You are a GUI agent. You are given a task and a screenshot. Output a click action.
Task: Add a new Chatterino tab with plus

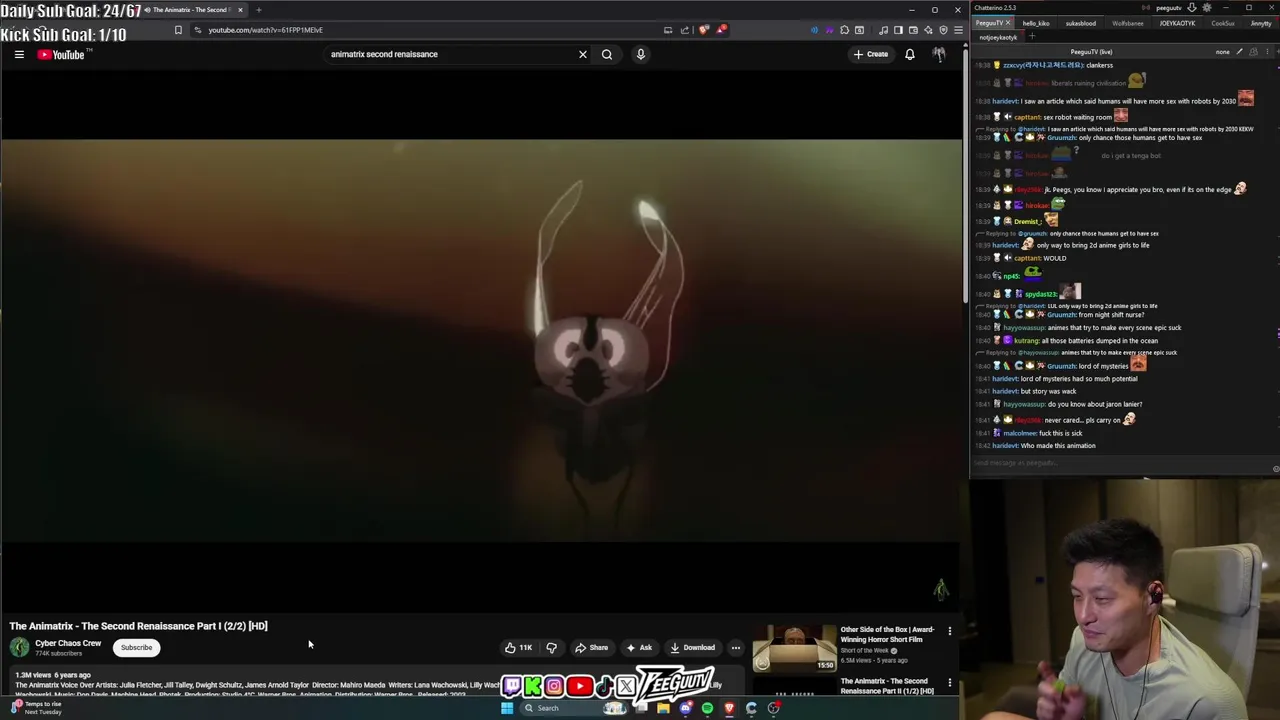click(x=1032, y=37)
